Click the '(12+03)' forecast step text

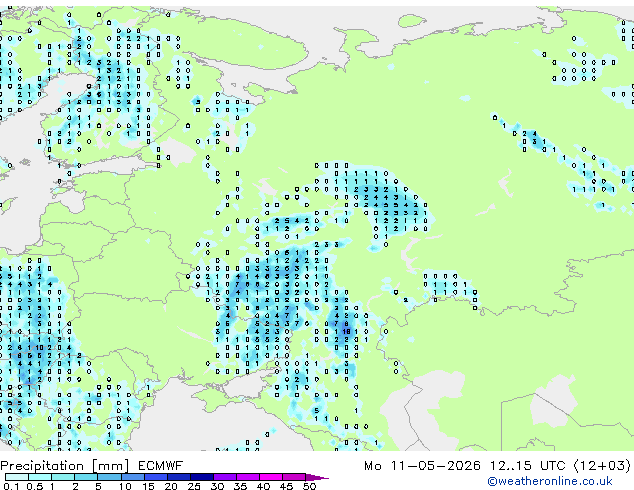pos(602,466)
